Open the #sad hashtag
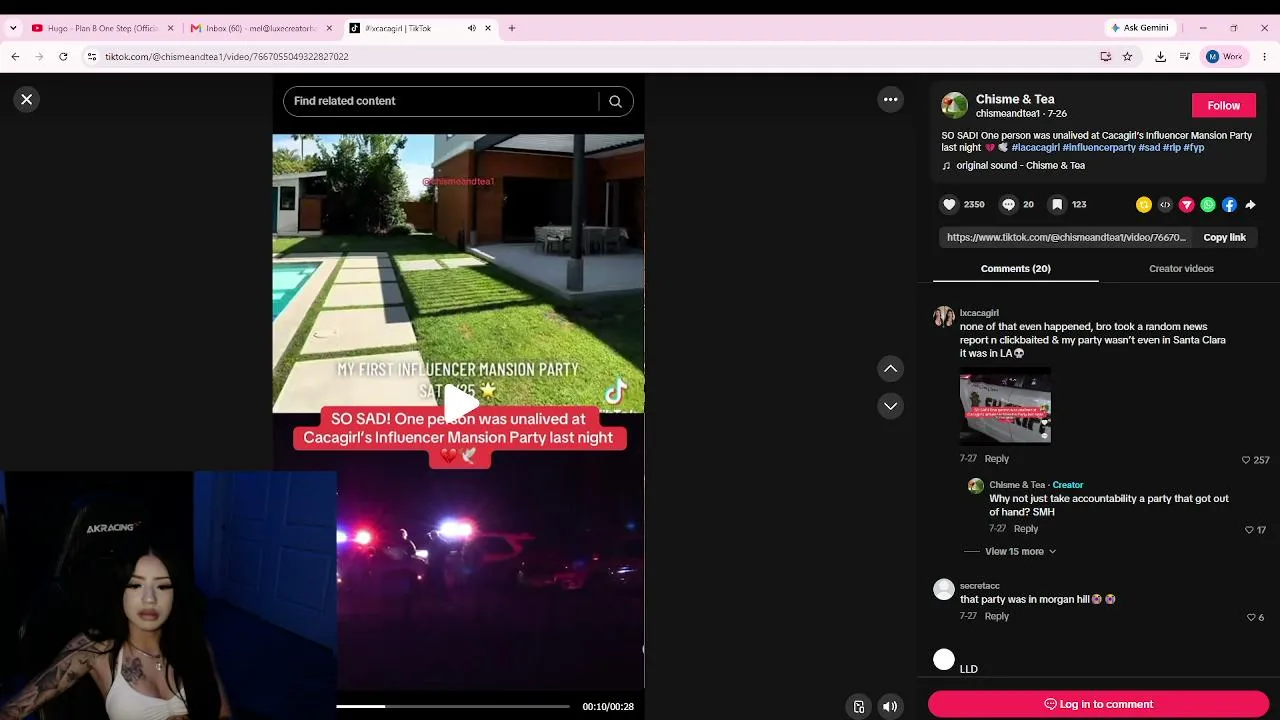1280x720 pixels. [x=1149, y=148]
